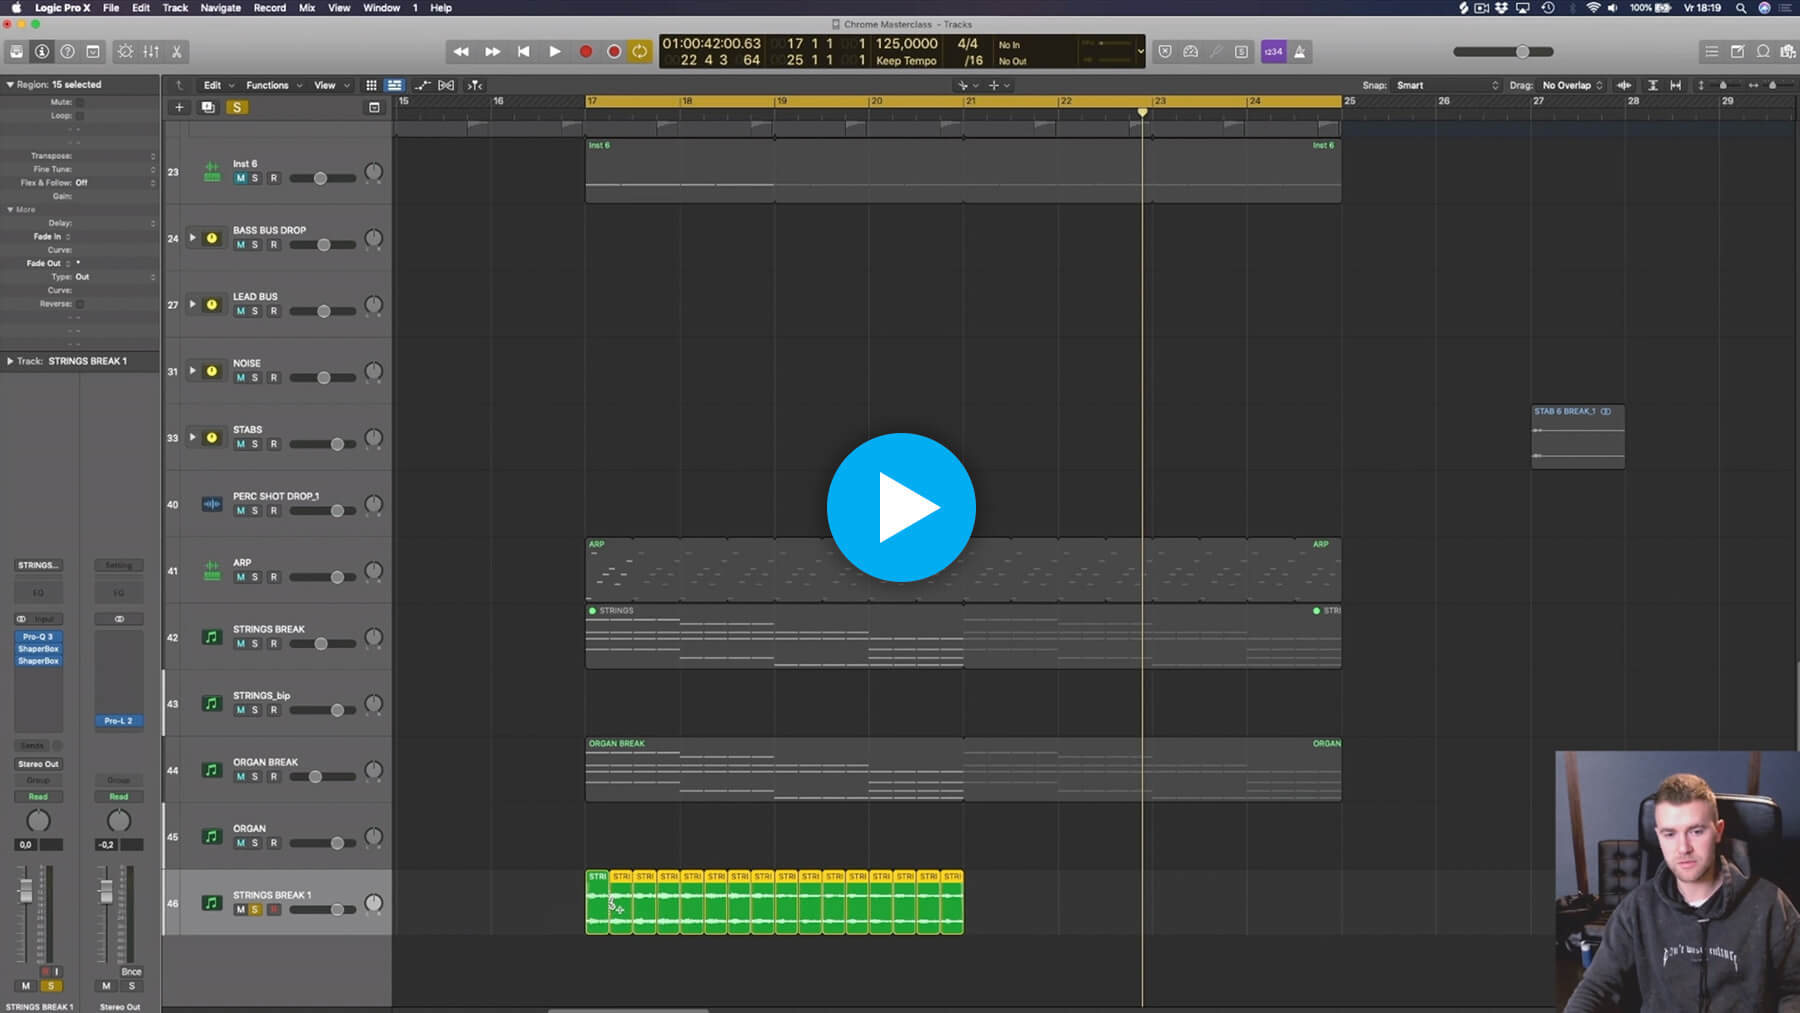Open the Window menu
The image size is (1800, 1013).
pos(381,8)
